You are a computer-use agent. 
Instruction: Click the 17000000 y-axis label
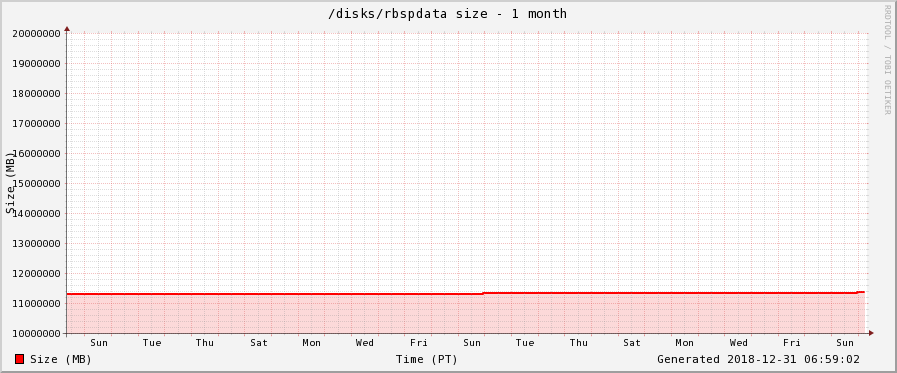tap(37, 124)
